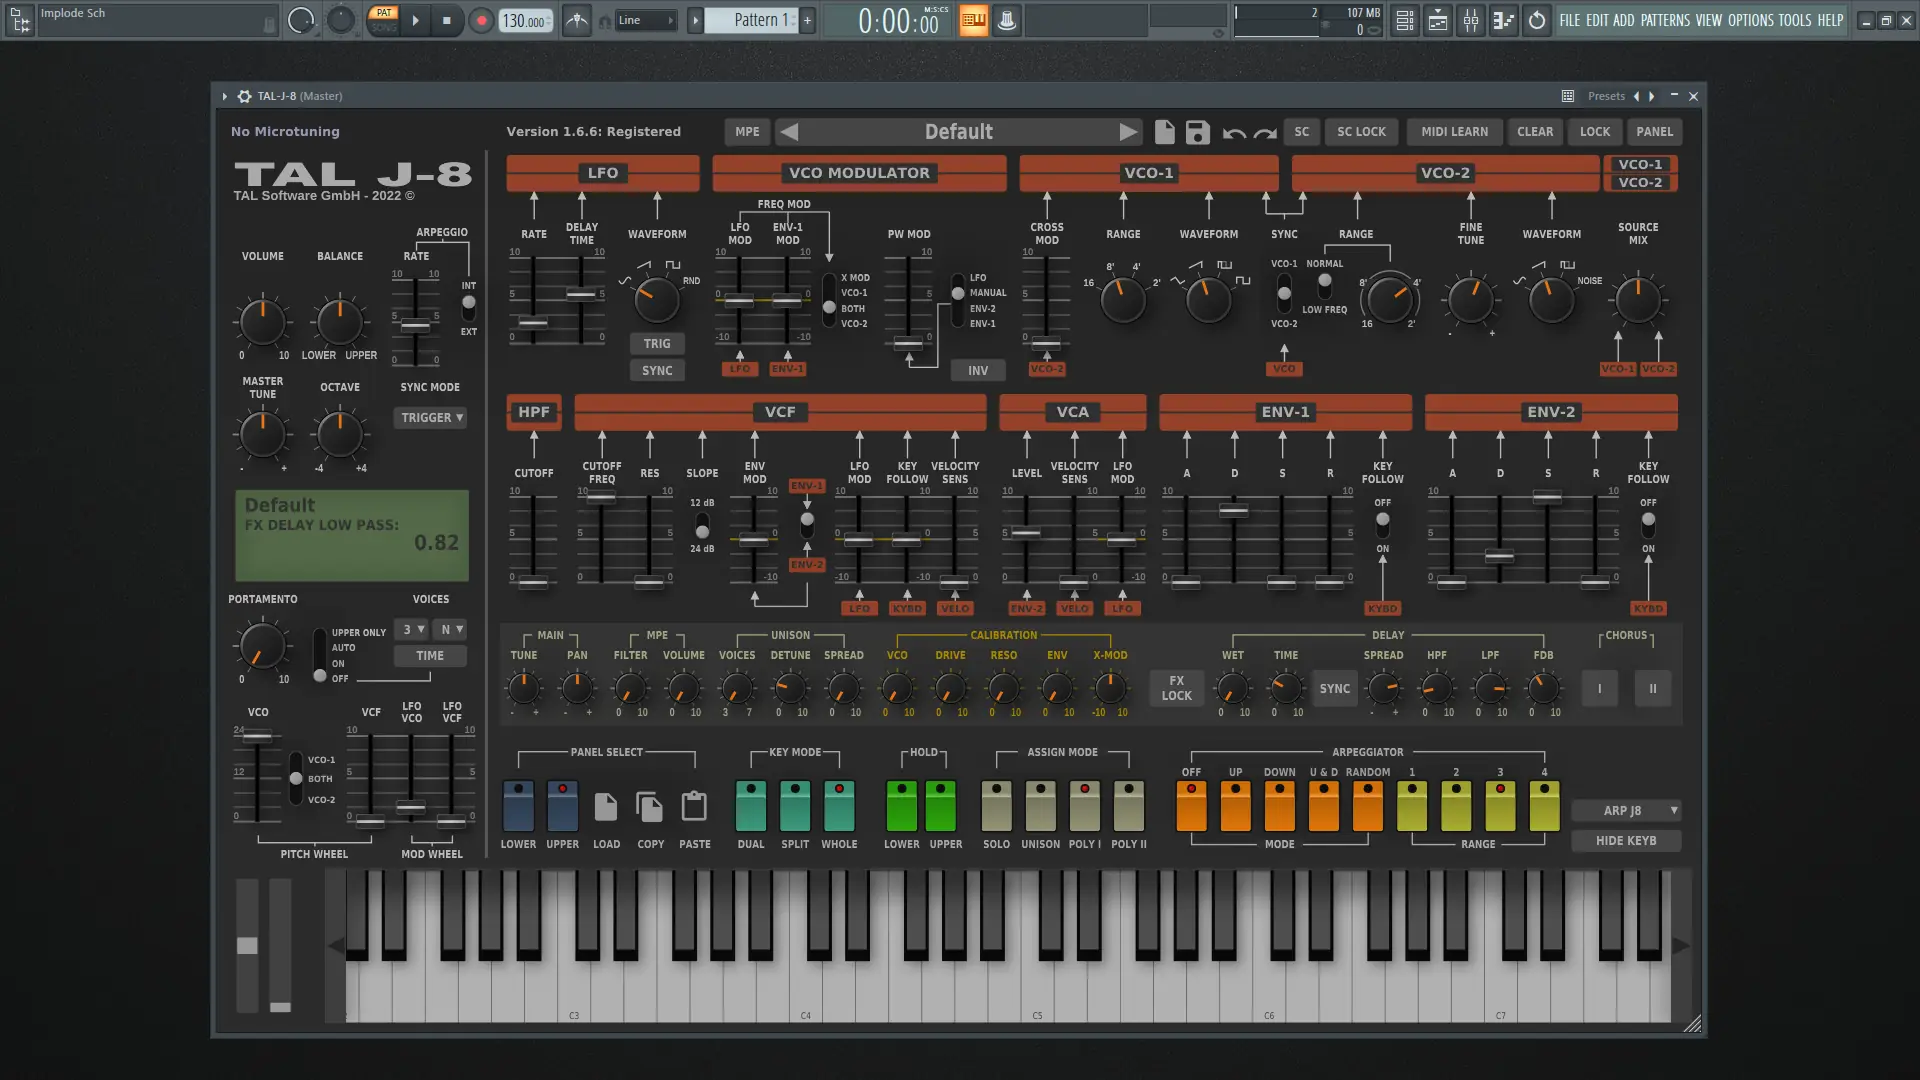Click the undo arrow icon
Screen dimensions: 1920x1080
click(x=1234, y=133)
